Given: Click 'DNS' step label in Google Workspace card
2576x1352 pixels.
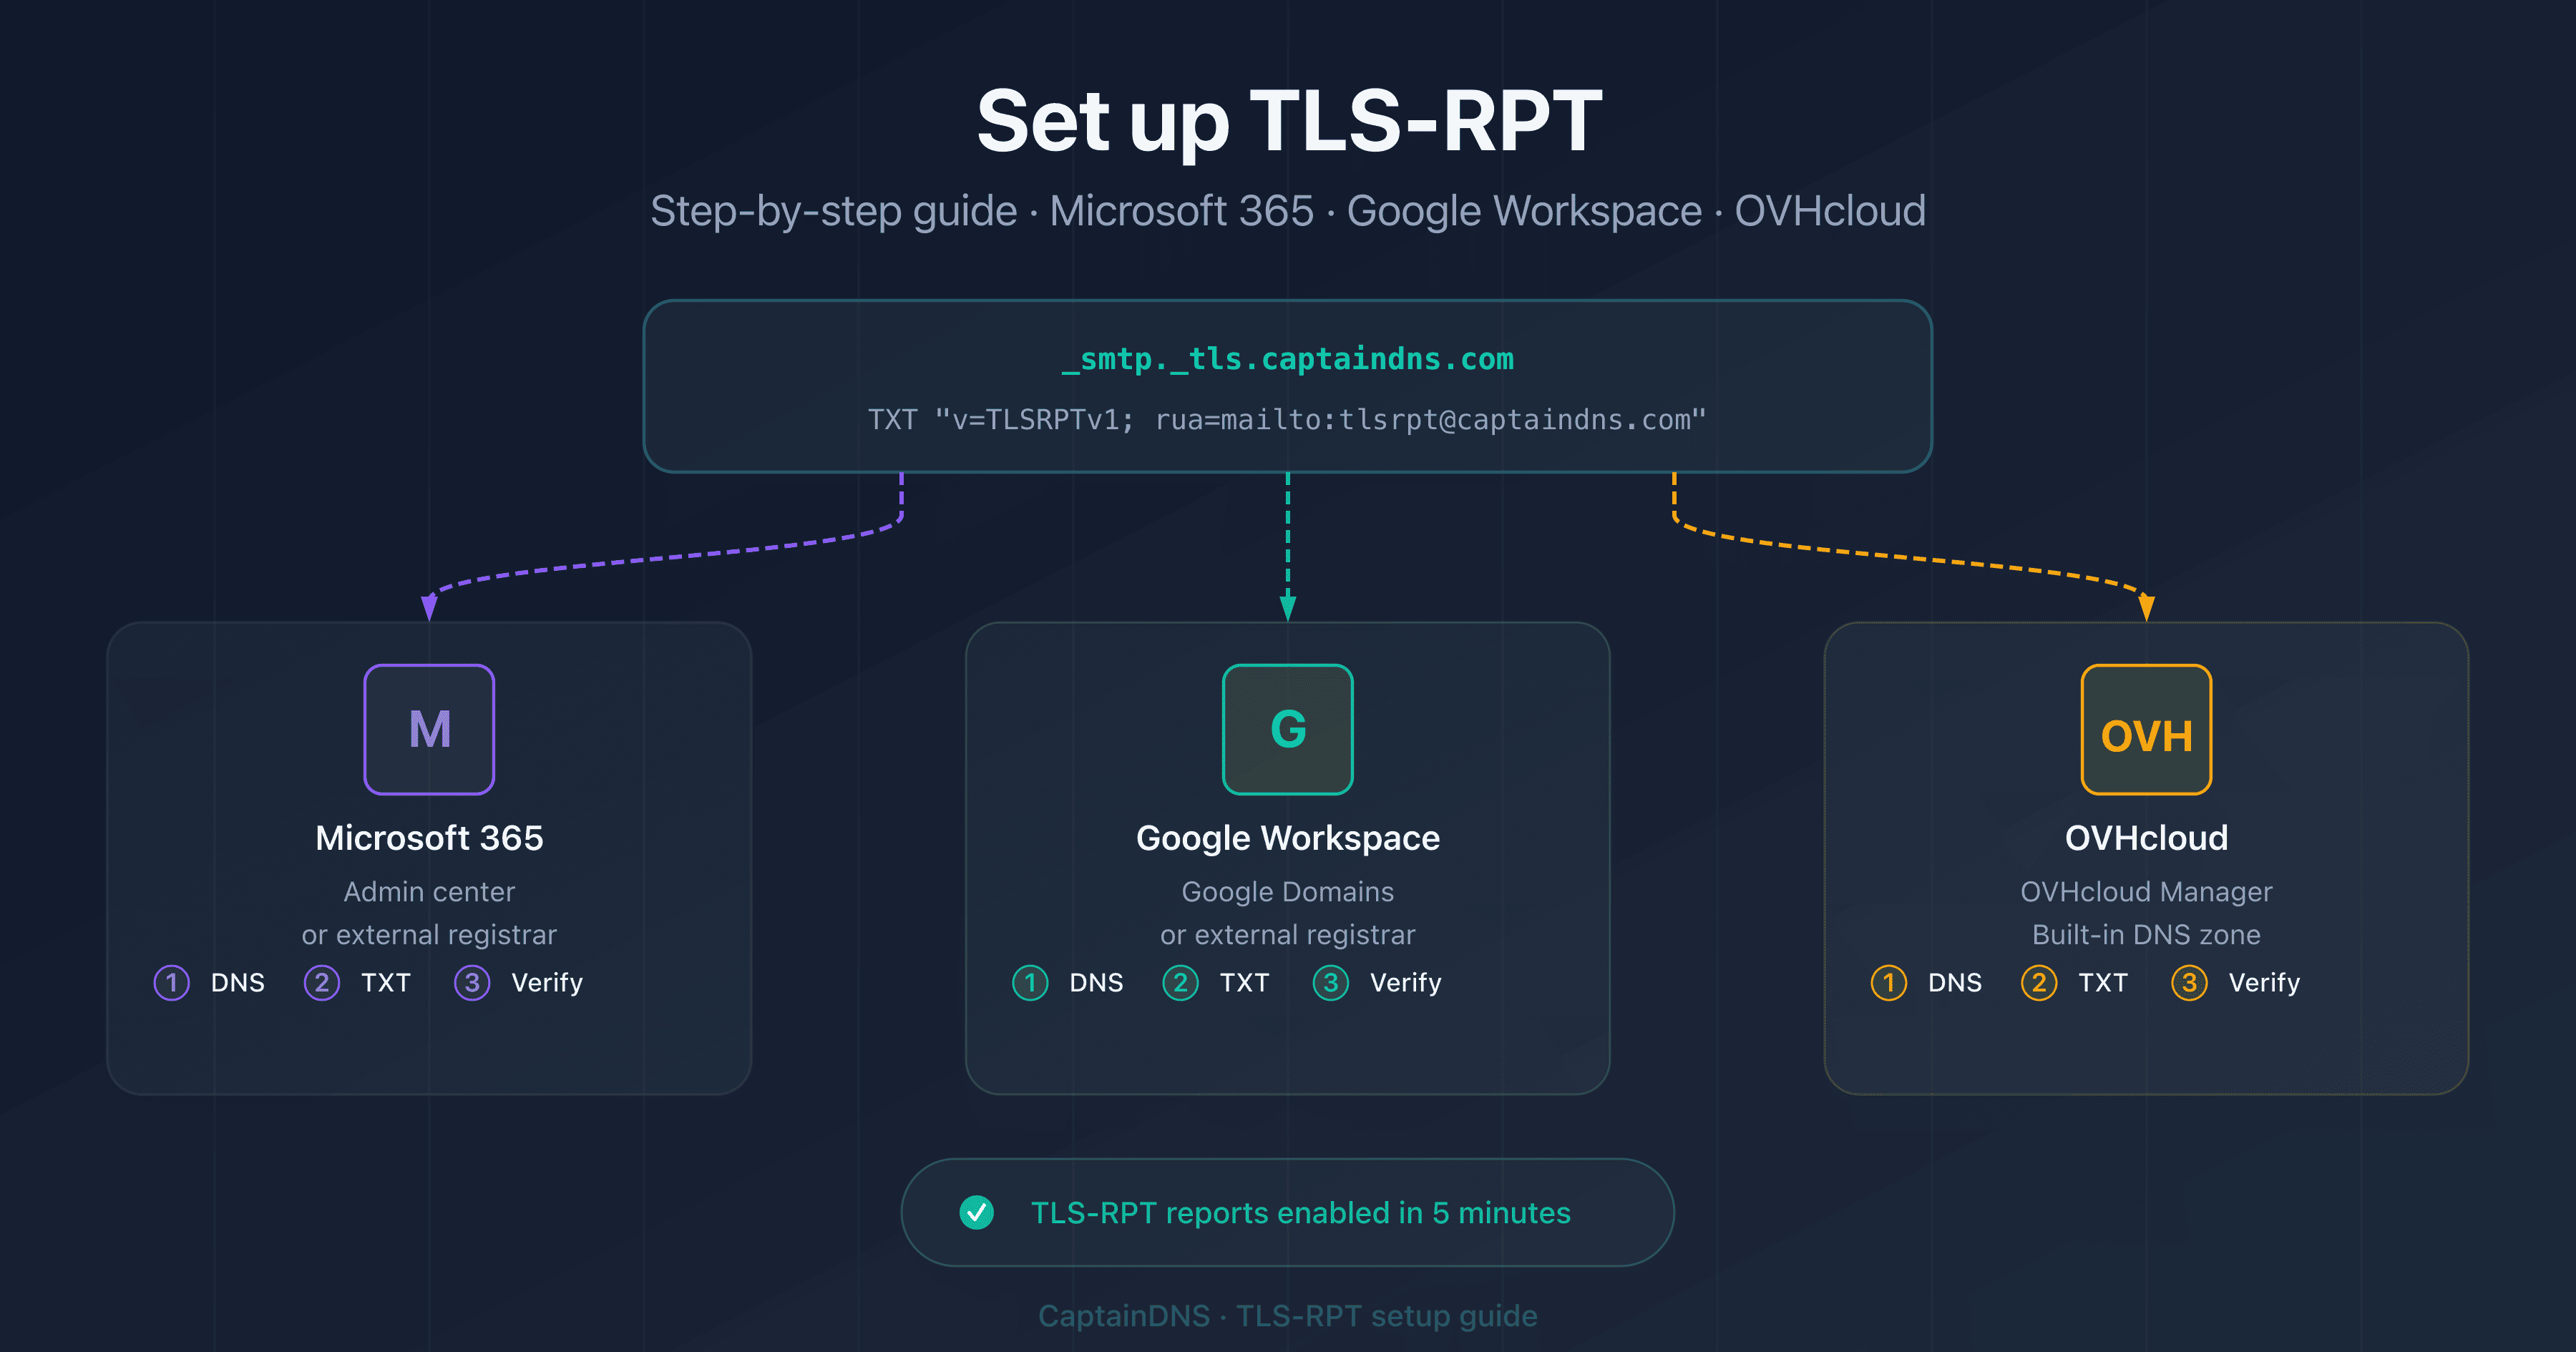Looking at the screenshot, I should pyautogui.click(x=1096, y=982).
